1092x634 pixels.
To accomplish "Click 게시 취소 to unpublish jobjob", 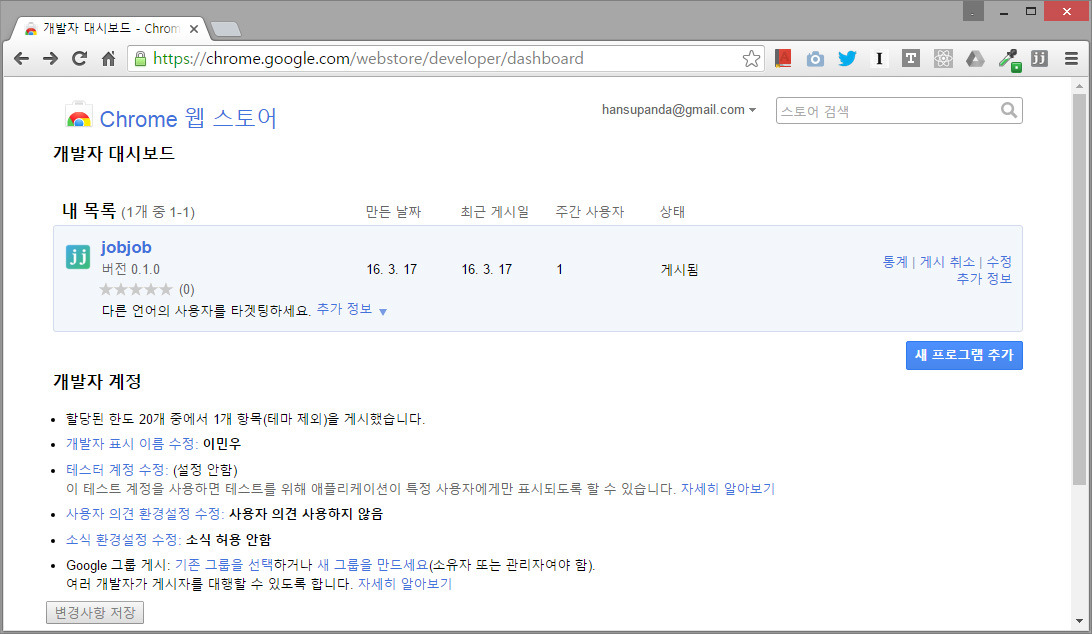I will [x=947, y=262].
